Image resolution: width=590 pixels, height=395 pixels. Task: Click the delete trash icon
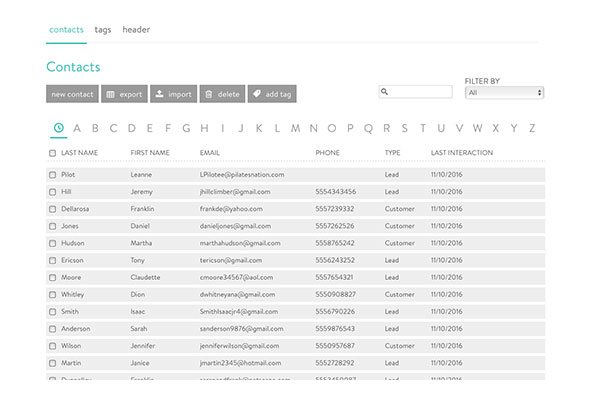tap(209, 94)
